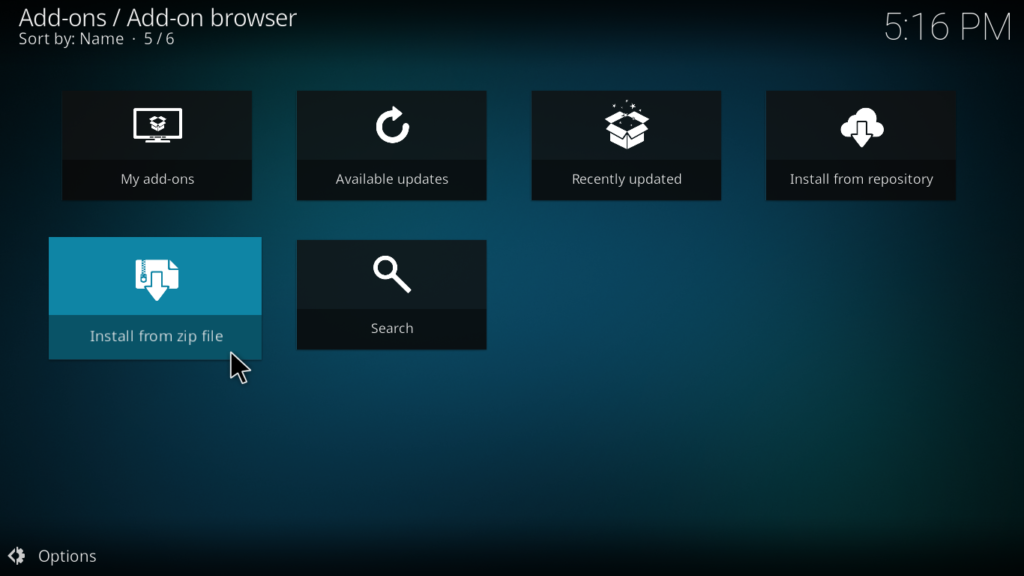Select the Install from zip file label
The width and height of the screenshot is (1024, 576).
(x=156, y=336)
